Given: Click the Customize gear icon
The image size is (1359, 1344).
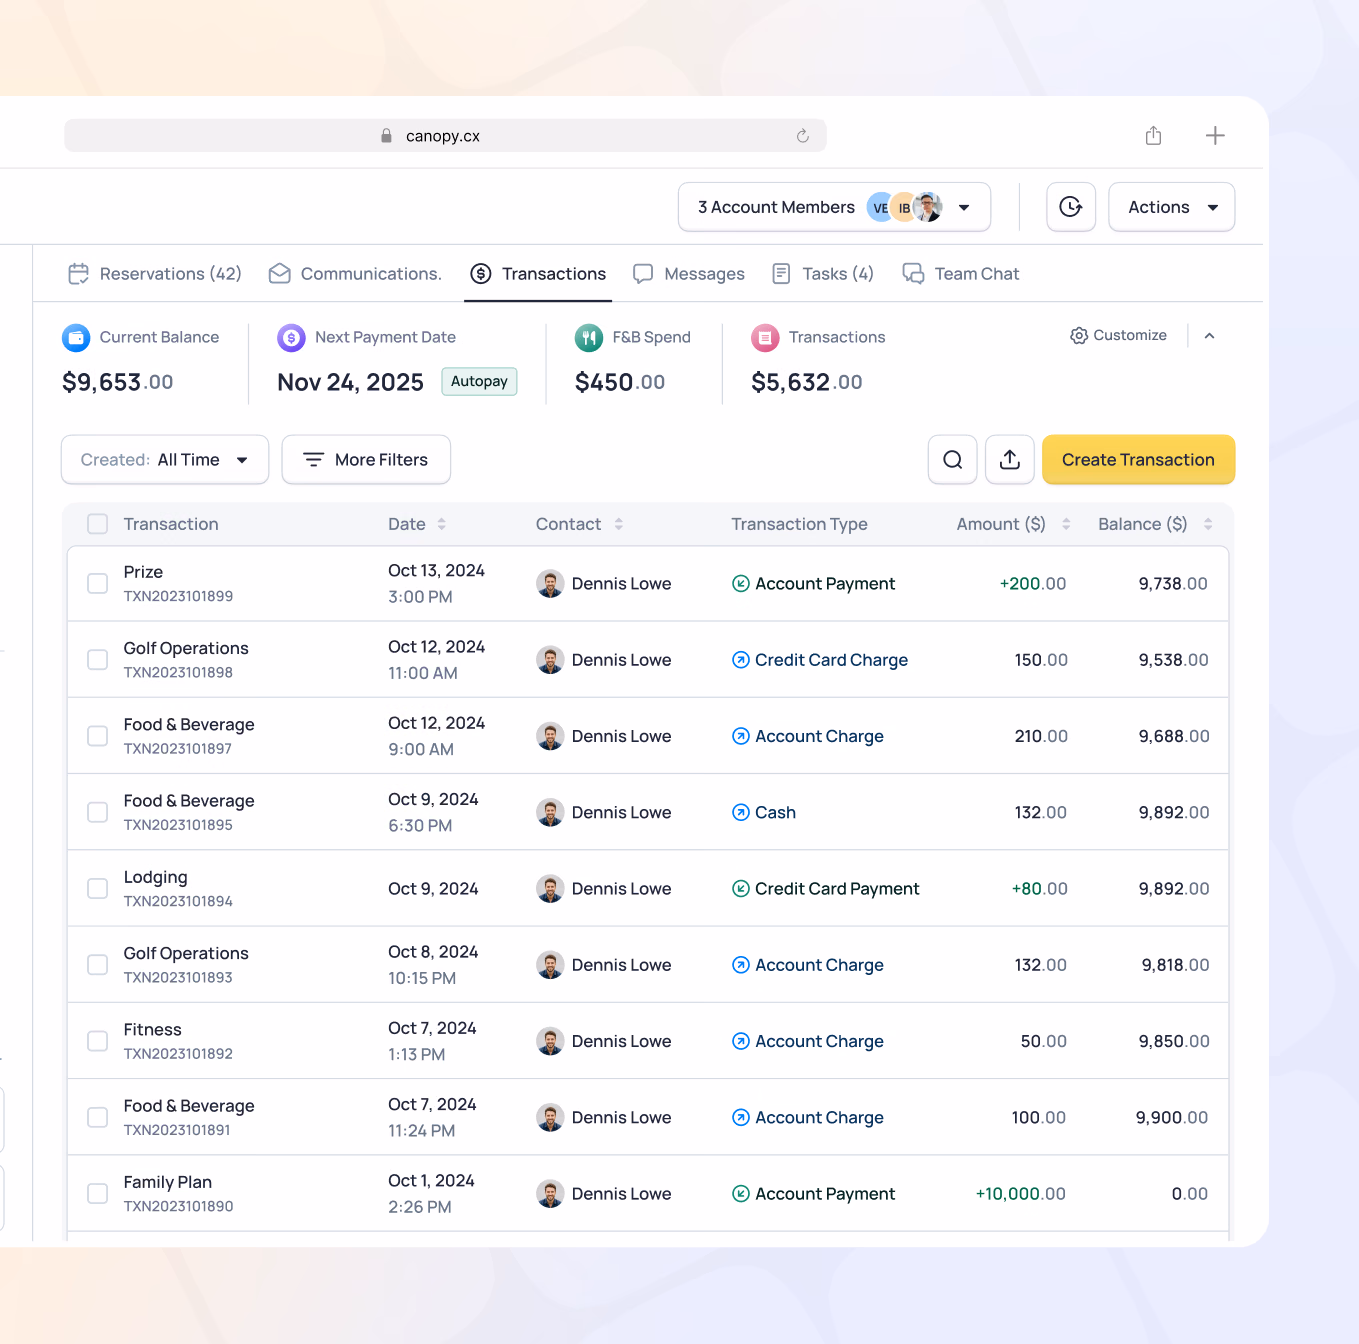Looking at the screenshot, I should [x=1079, y=336].
